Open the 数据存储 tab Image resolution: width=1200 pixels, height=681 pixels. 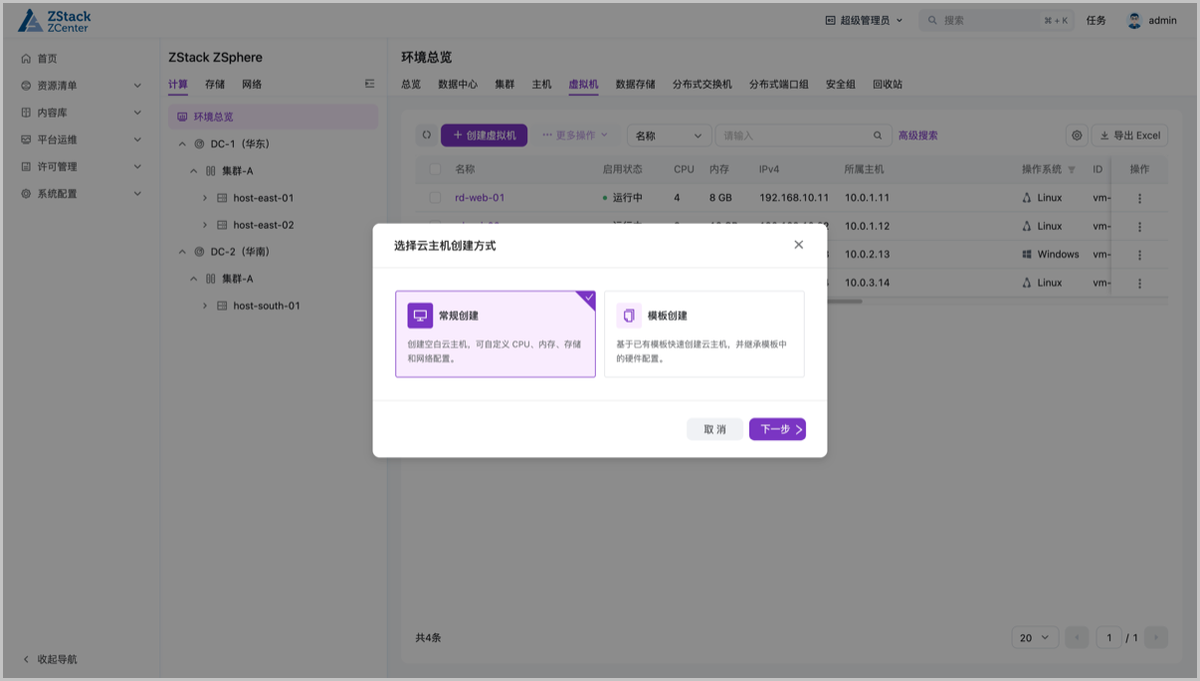(636, 85)
